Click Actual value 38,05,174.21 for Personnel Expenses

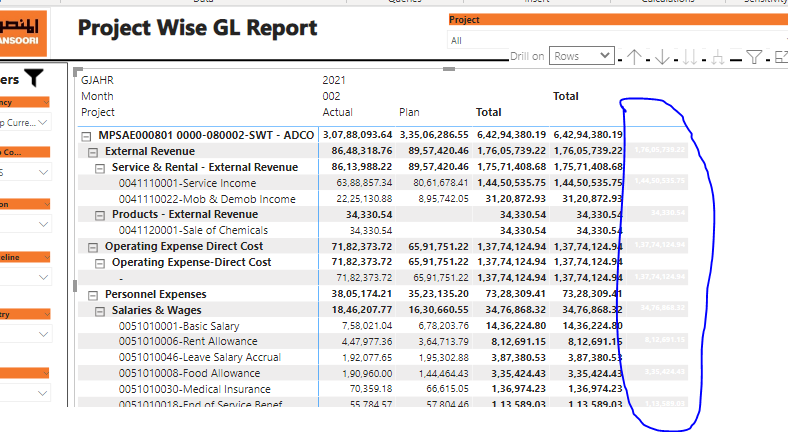[362, 294]
